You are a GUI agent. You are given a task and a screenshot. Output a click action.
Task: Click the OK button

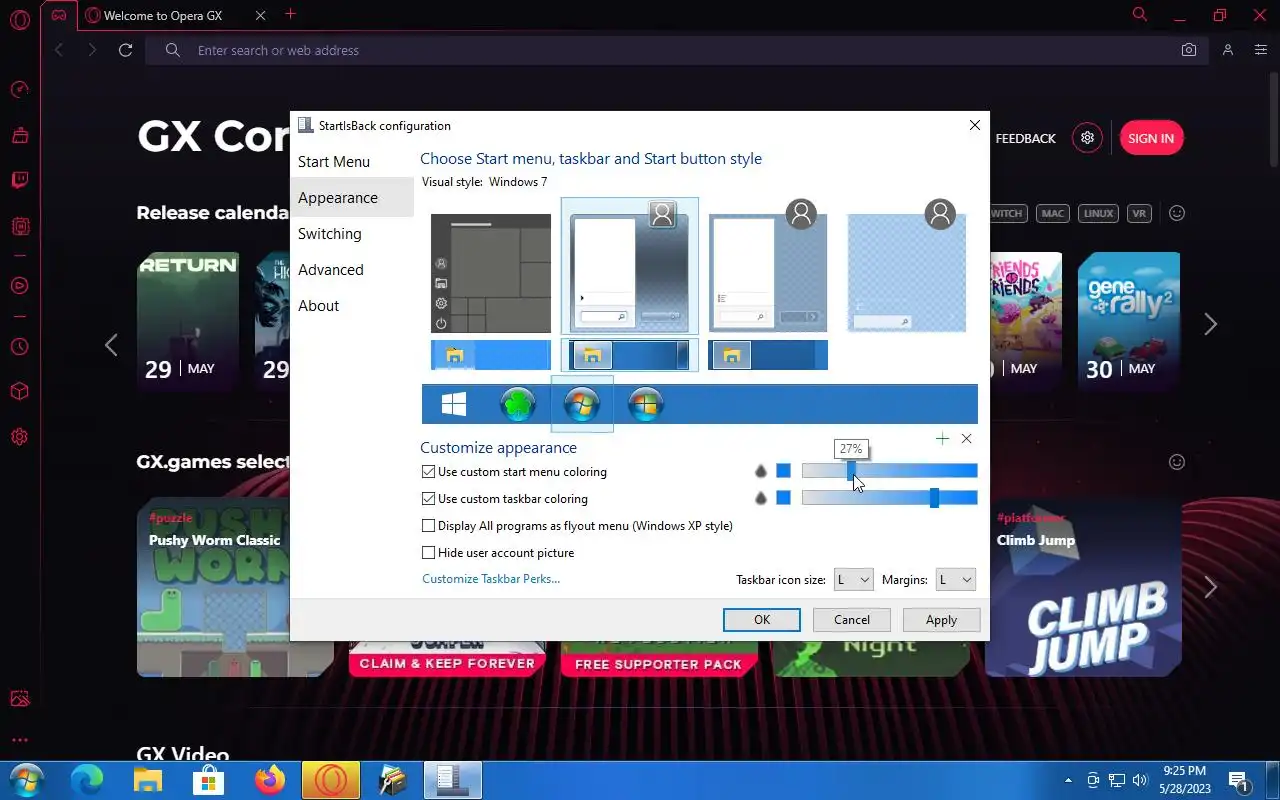[762, 620]
